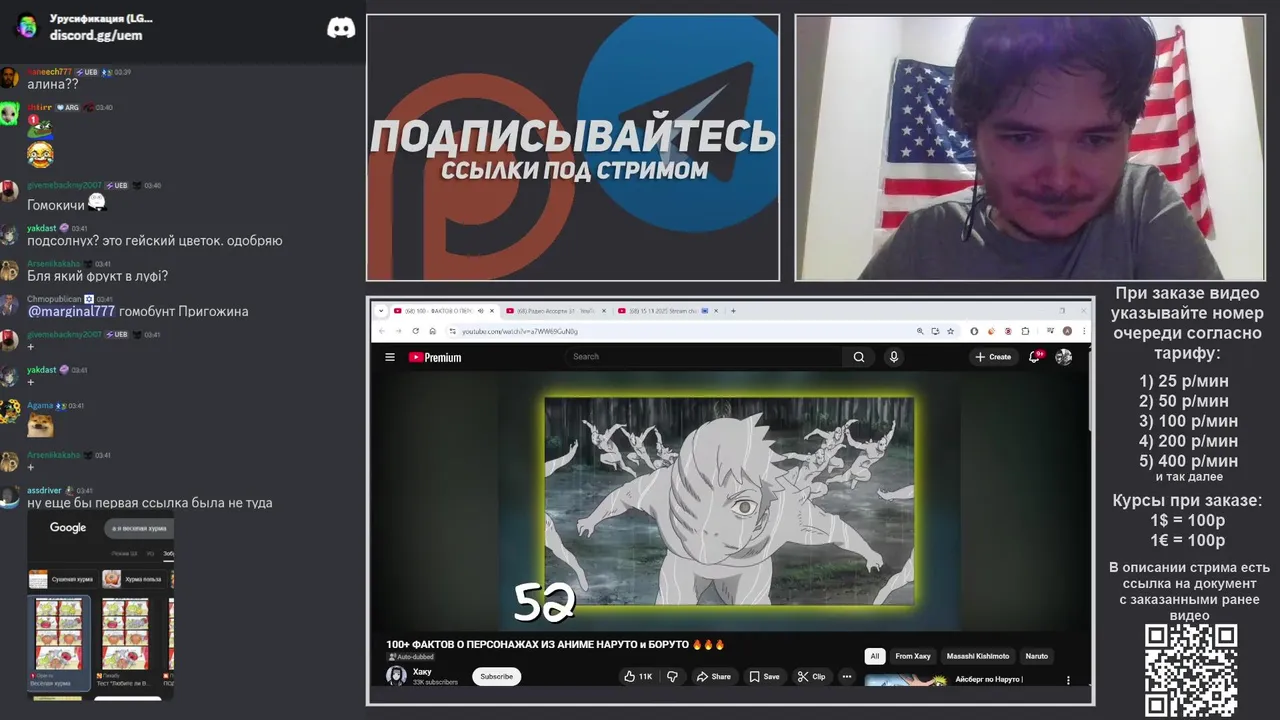Click the Agama username in chat
Image resolution: width=1280 pixels, height=720 pixels.
click(40, 406)
